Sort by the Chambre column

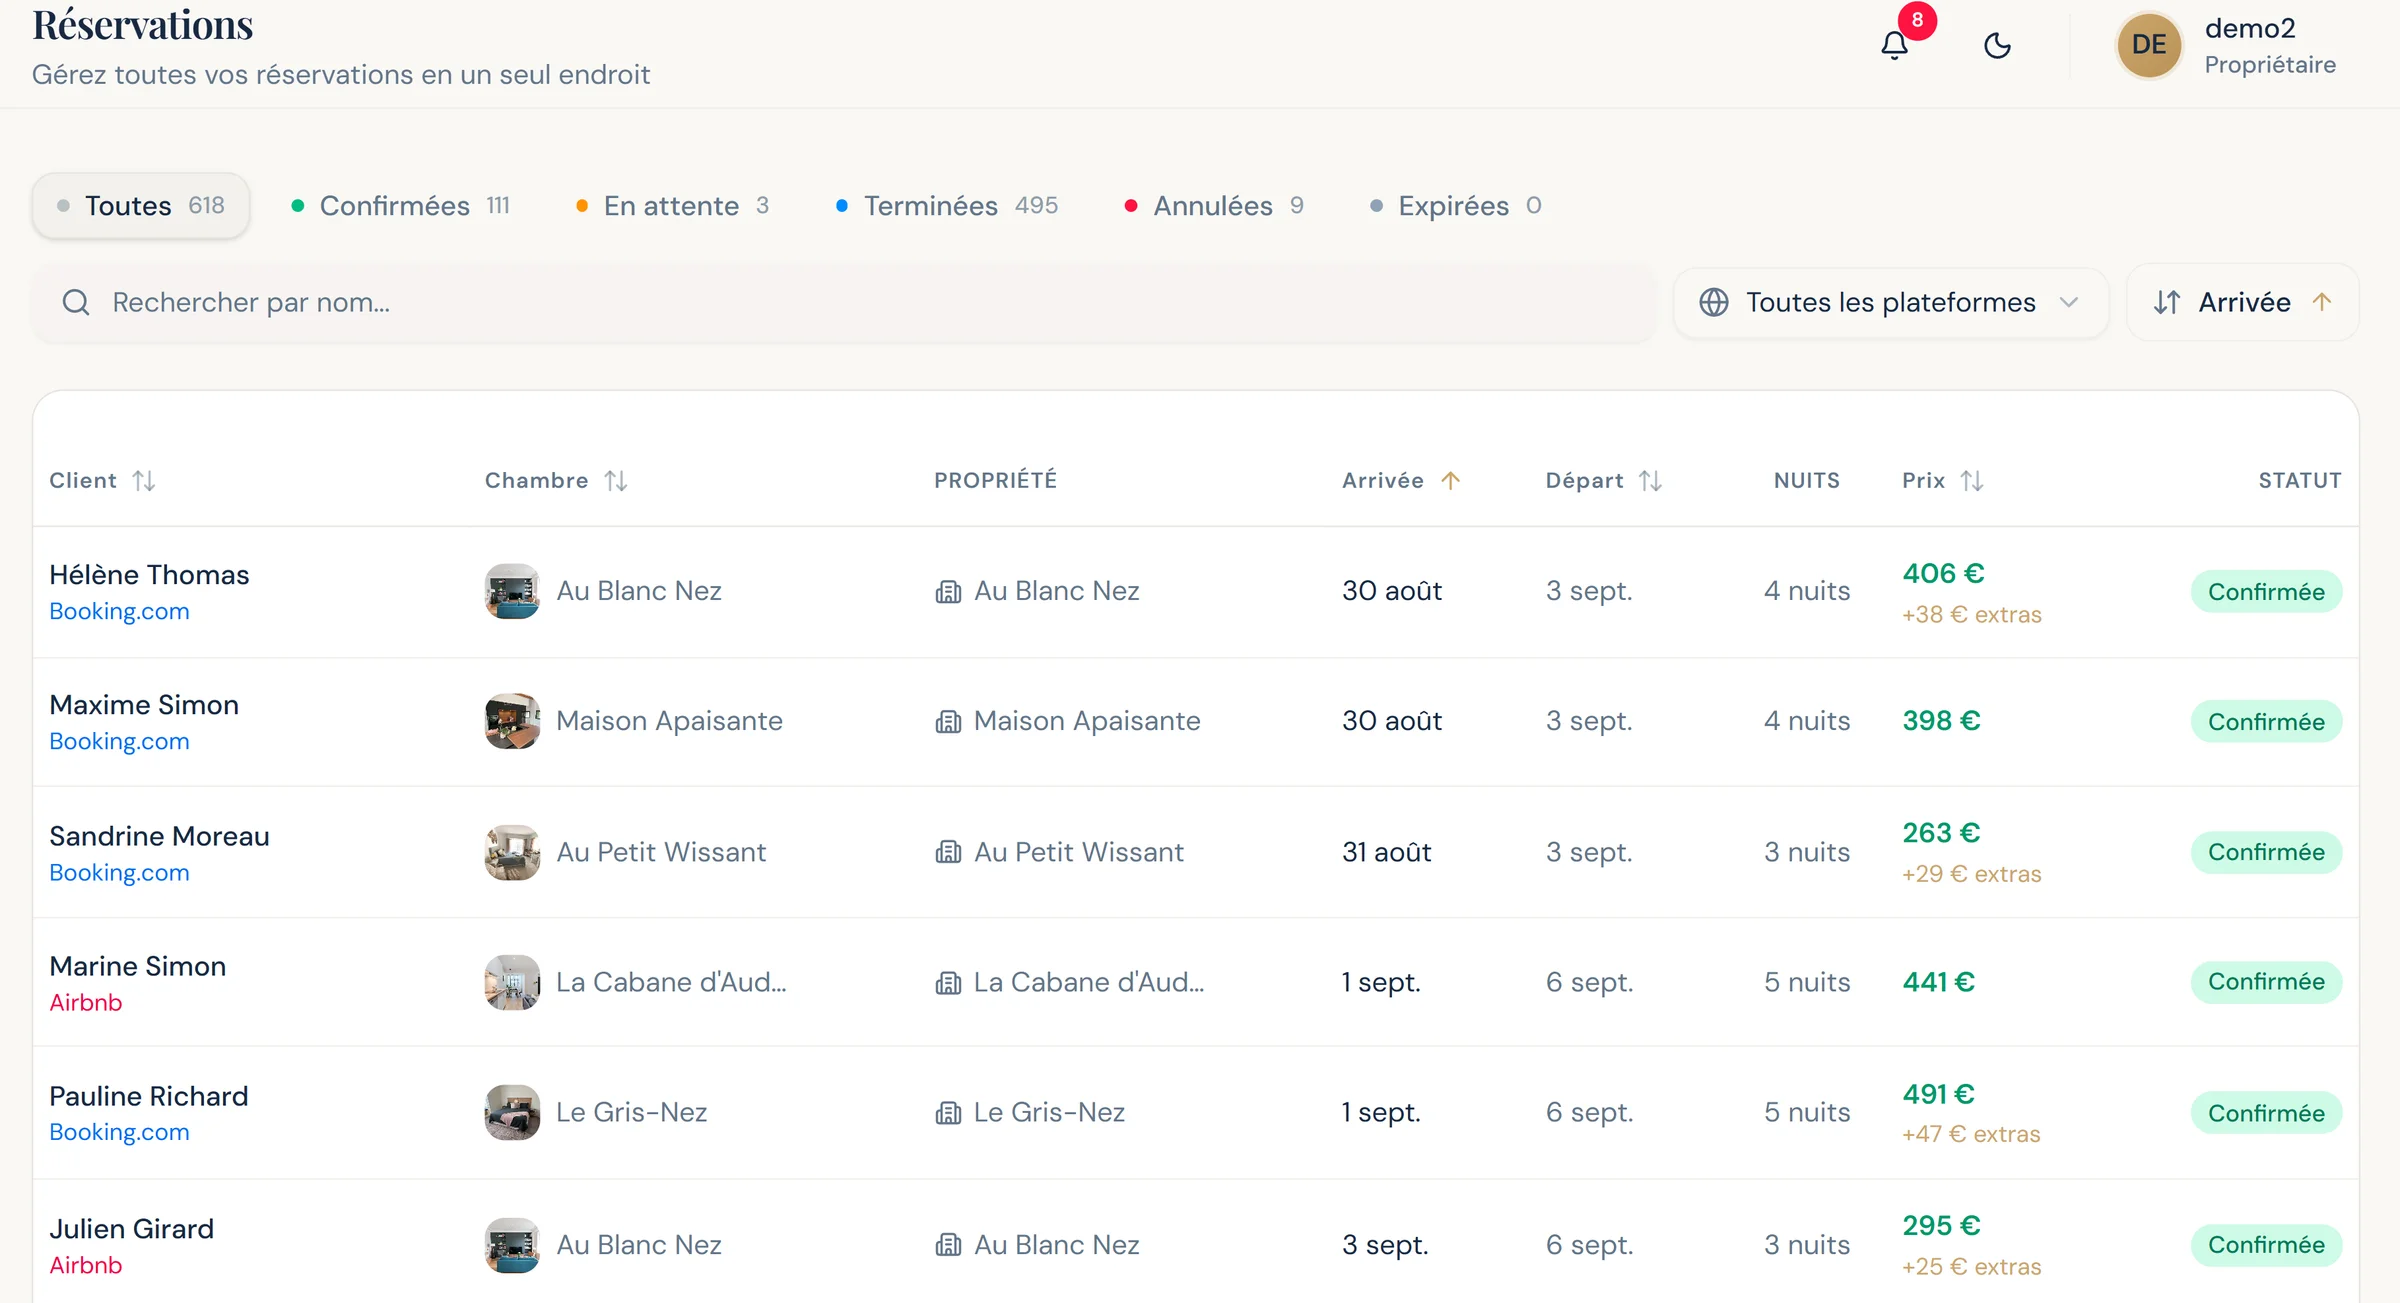click(556, 481)
